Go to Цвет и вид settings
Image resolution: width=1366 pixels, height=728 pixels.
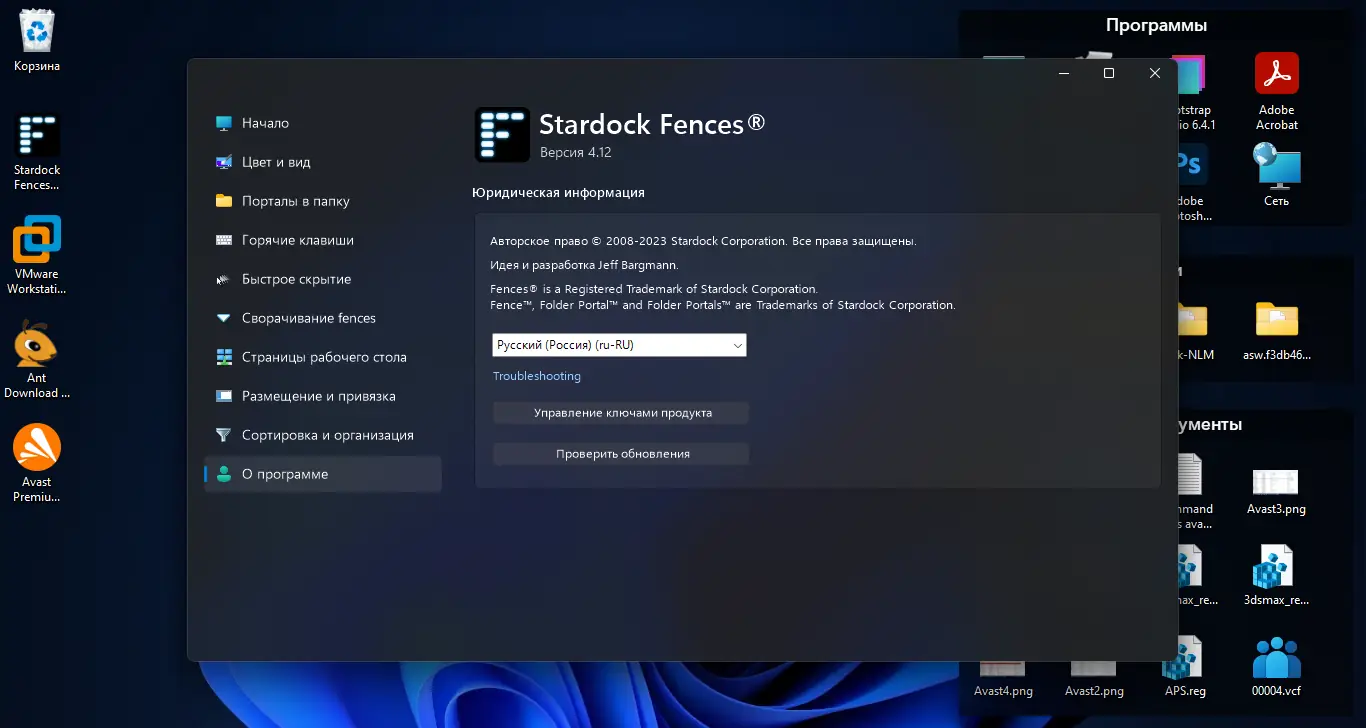click(322, 162)
